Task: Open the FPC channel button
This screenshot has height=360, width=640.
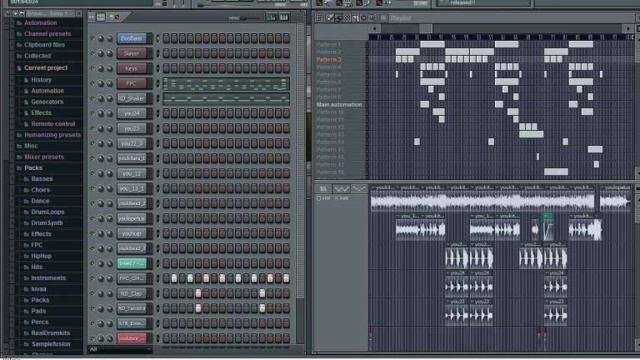Action: (132, 84)
